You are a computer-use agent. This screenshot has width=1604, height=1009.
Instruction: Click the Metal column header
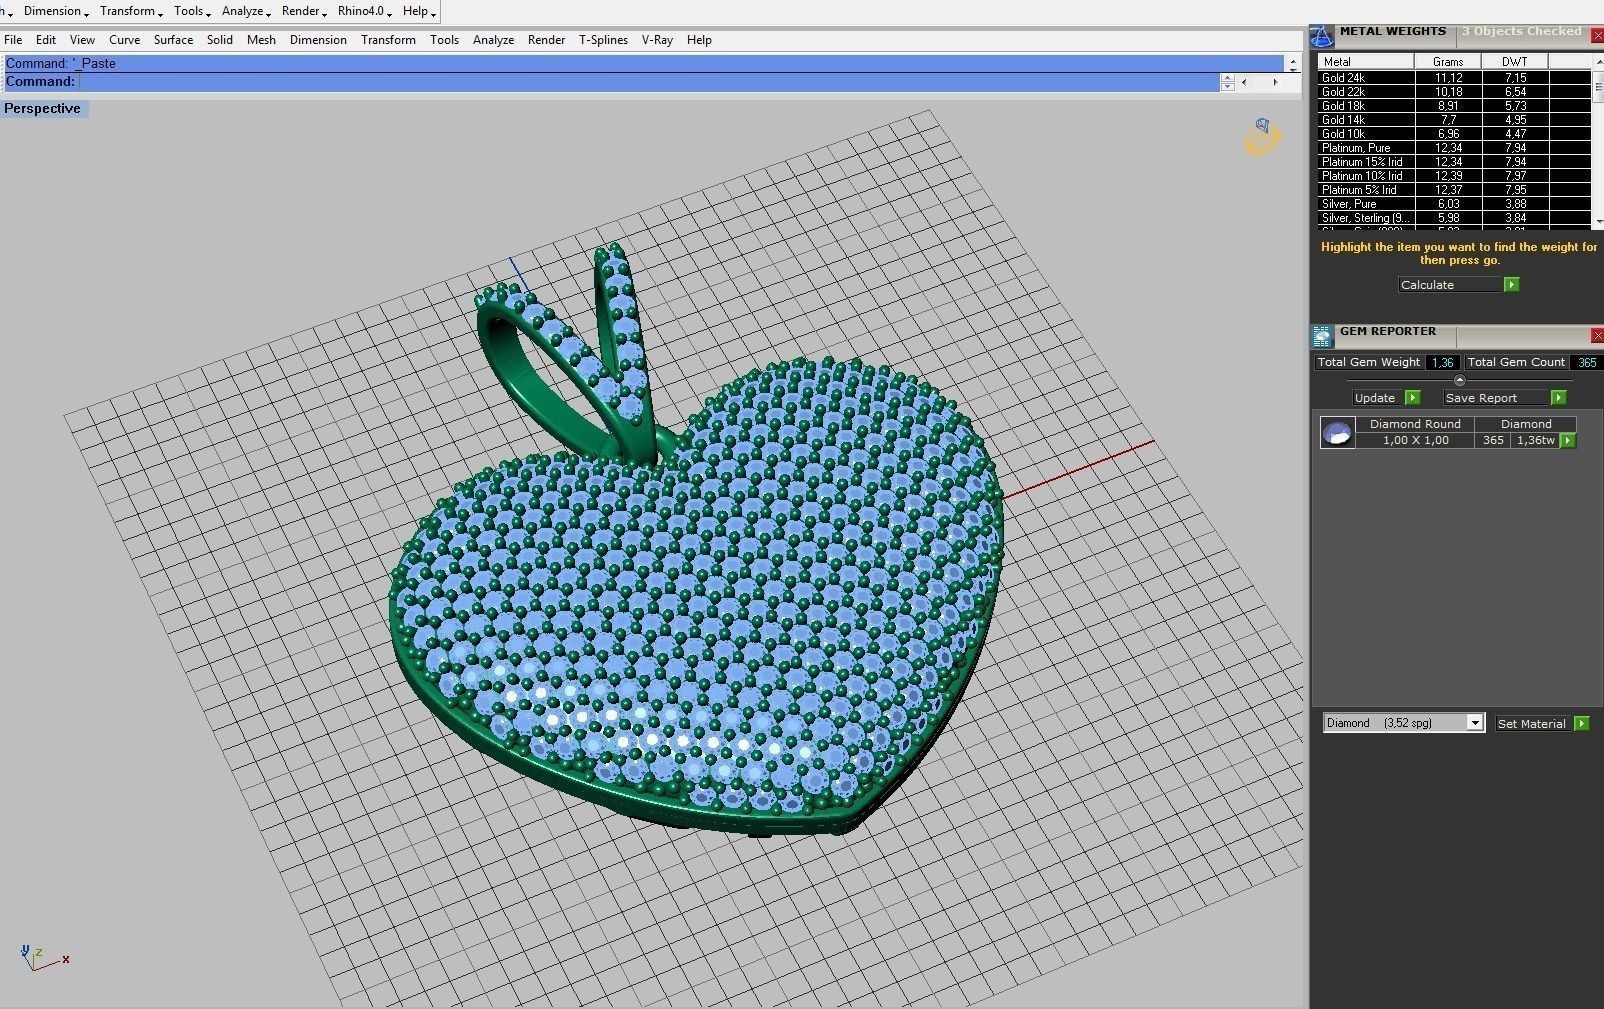pyautogui.click(x=1365, y=62)
